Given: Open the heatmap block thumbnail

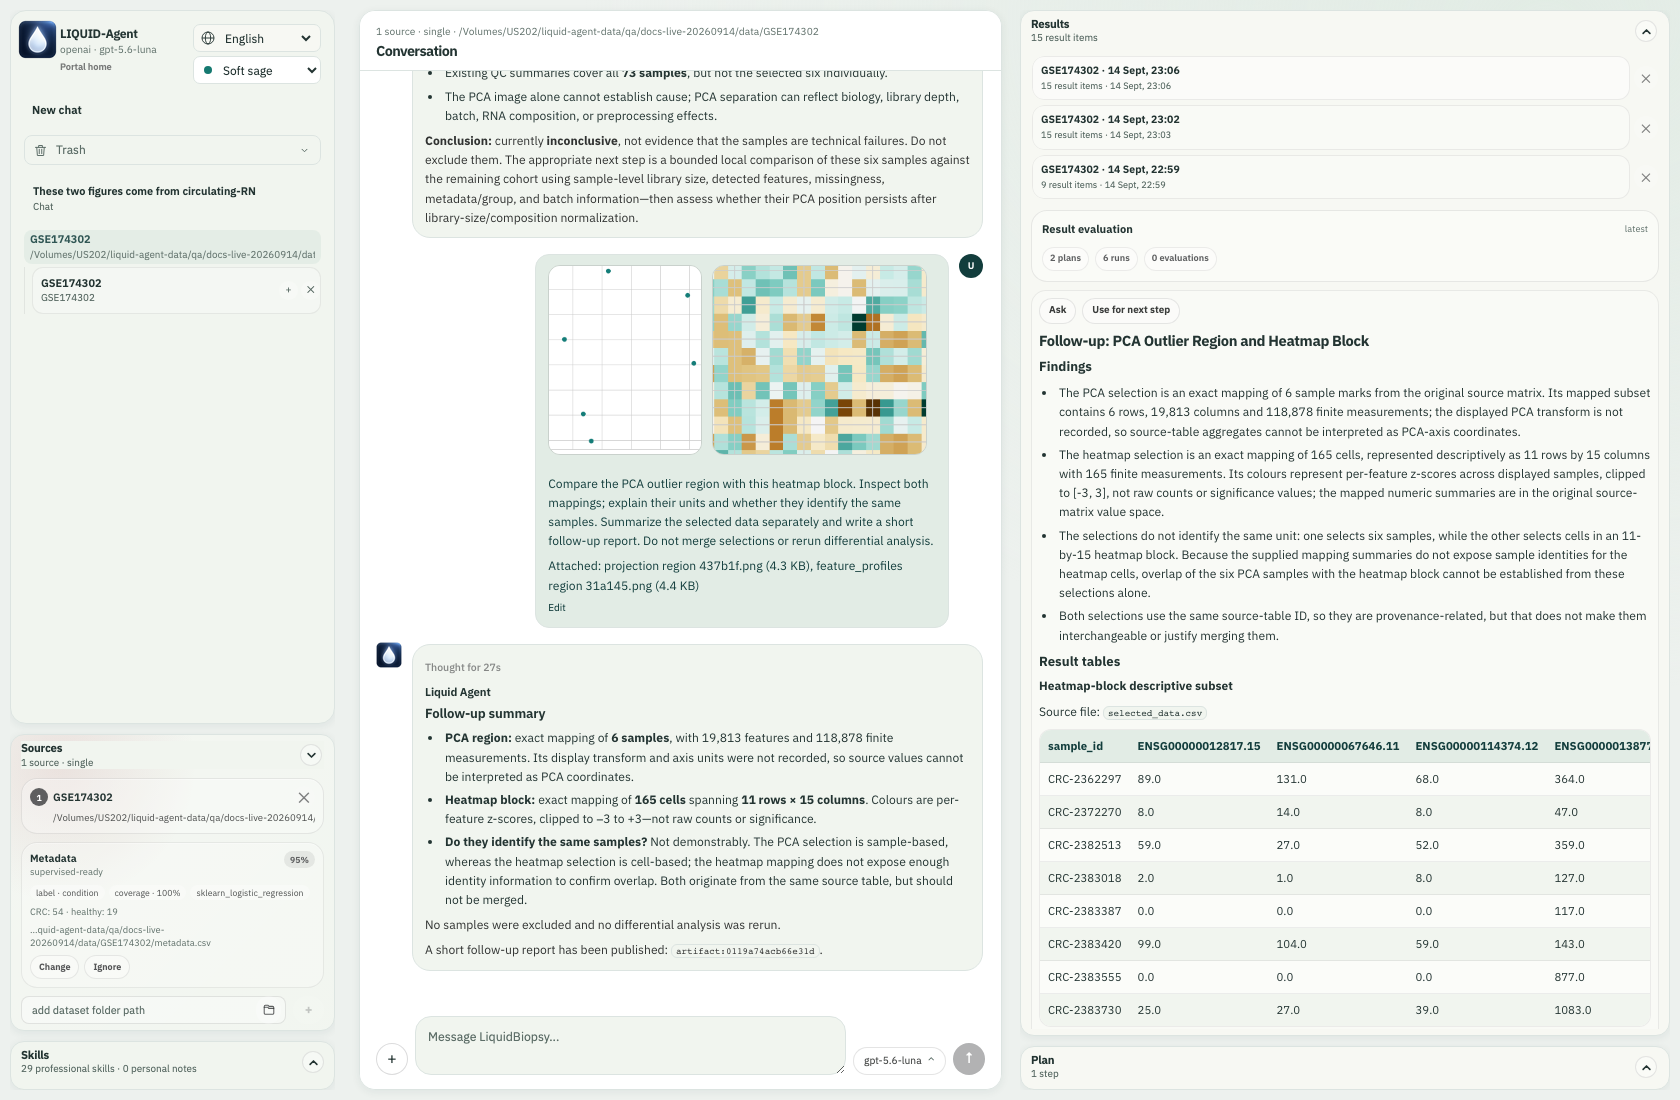Looking at the screenshot, I should (819, 359).
